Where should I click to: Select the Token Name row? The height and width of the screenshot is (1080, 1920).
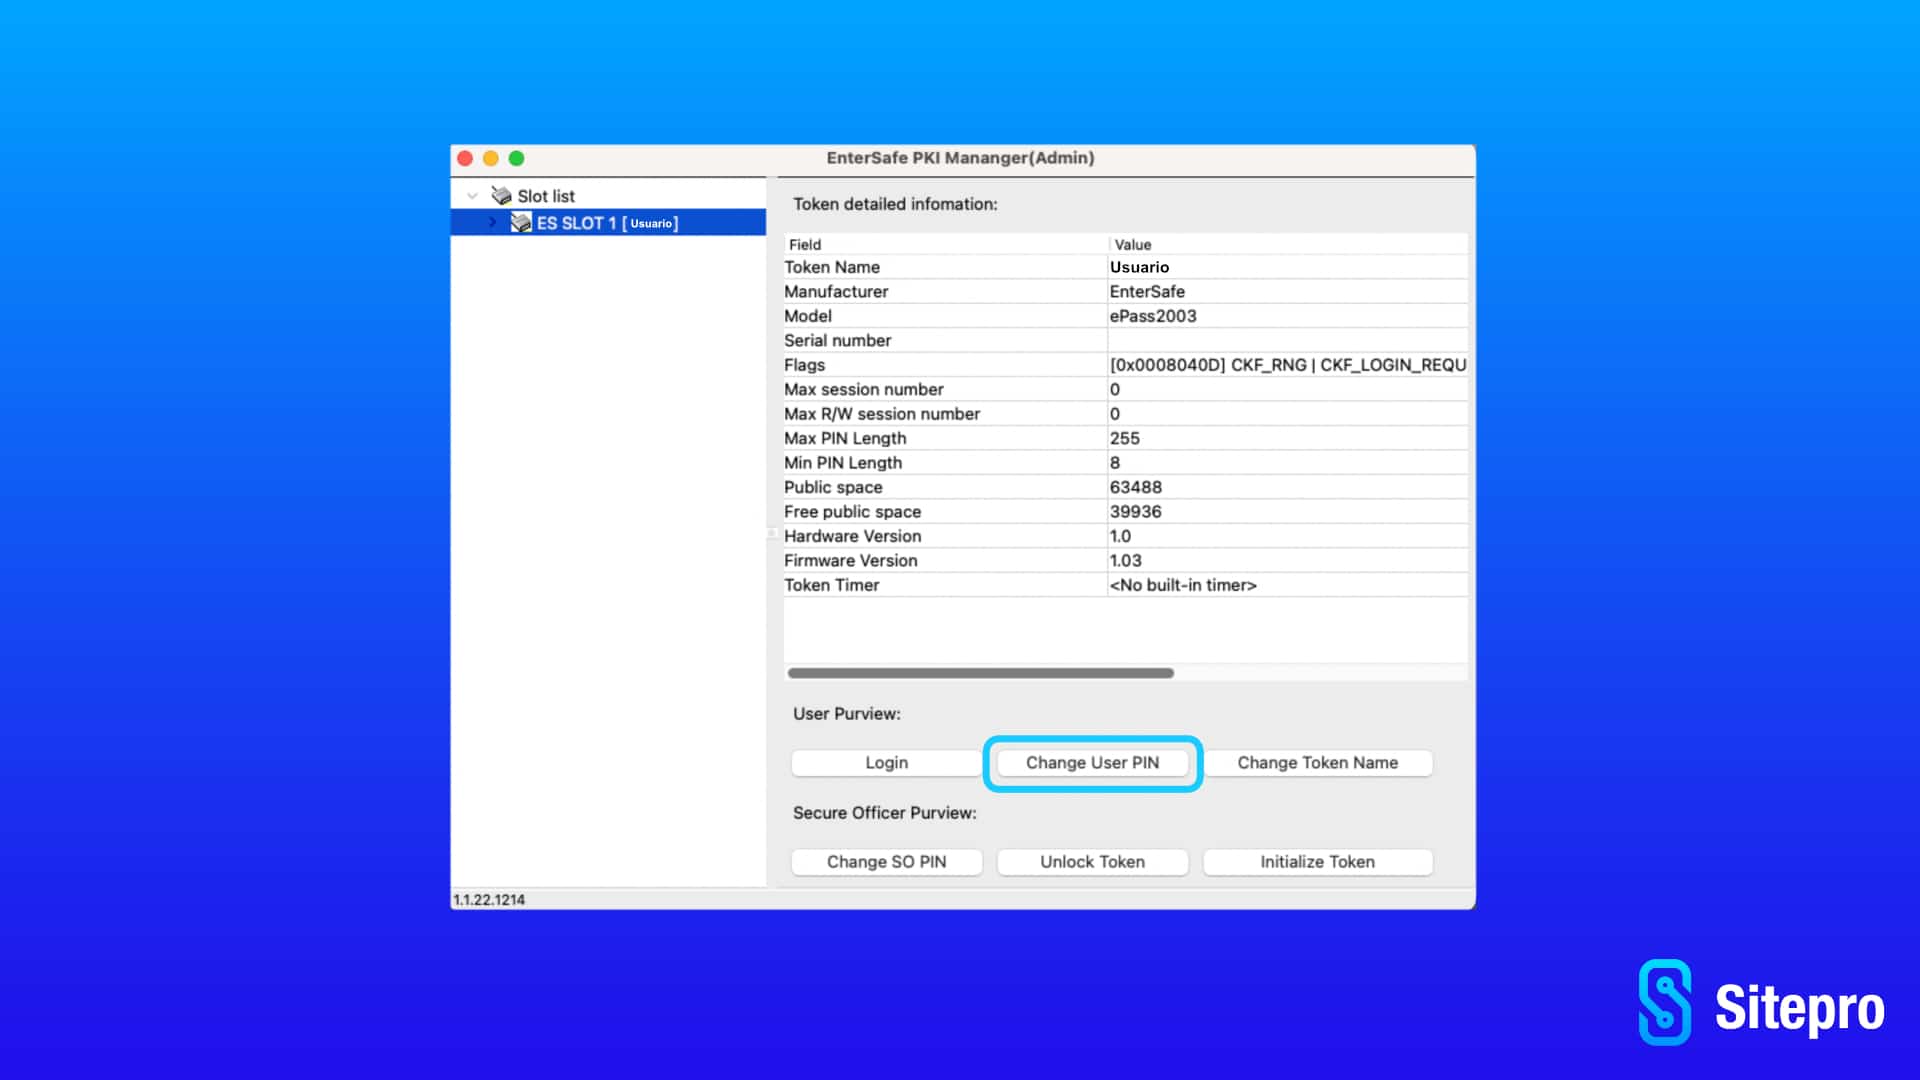tap(1125, 267)
